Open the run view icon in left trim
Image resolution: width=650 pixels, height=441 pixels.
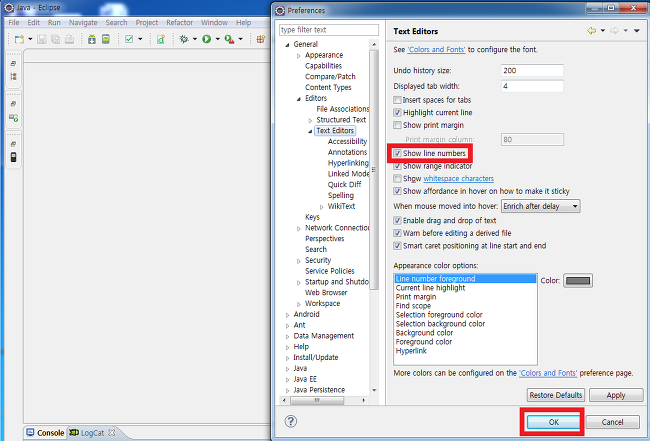[13, 118]
